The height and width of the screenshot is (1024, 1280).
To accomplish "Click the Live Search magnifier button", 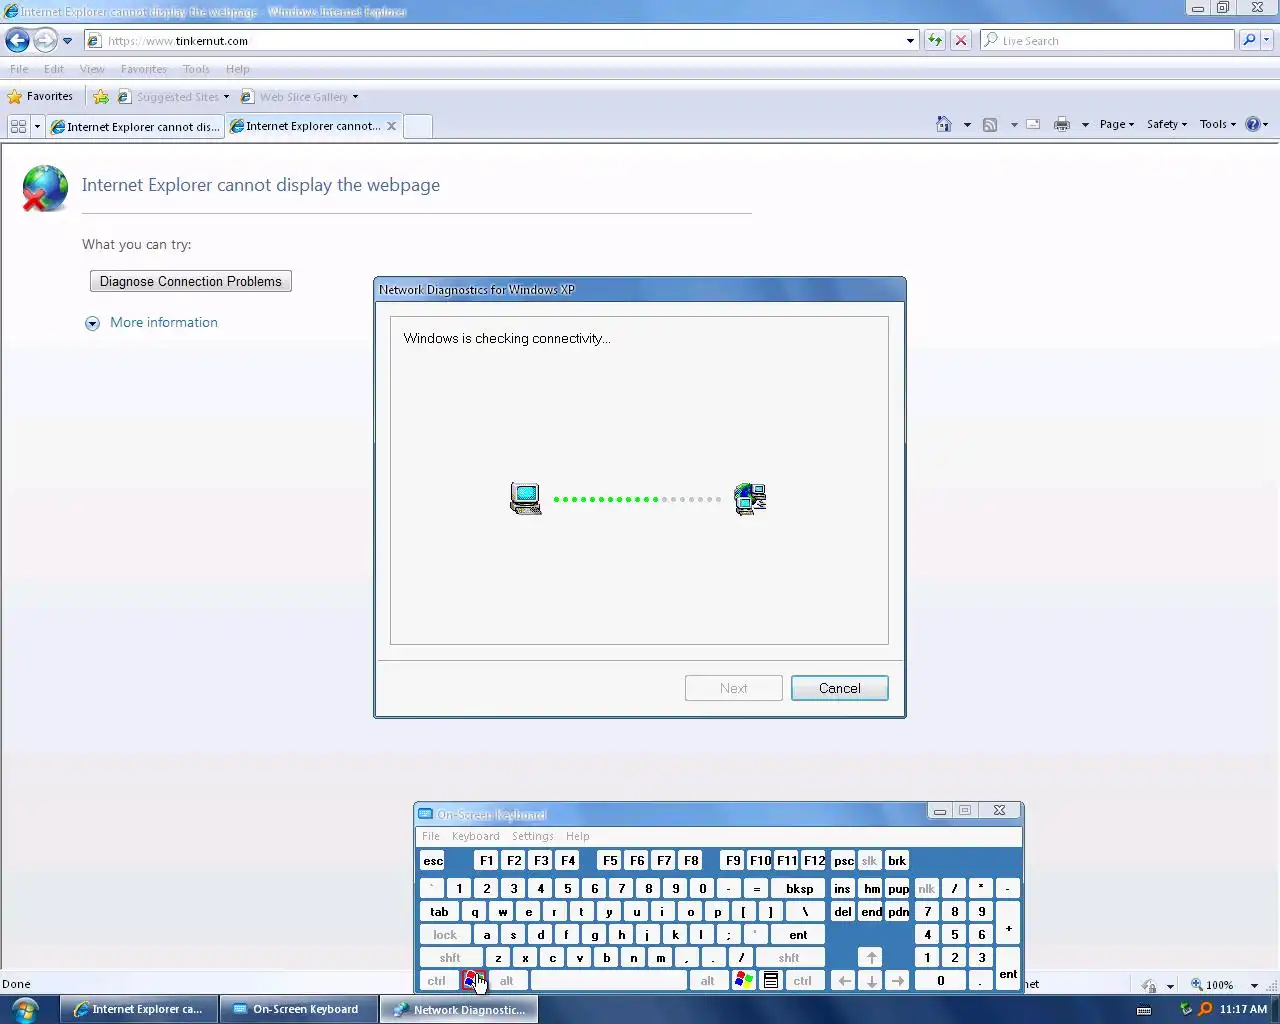I will click(1249, 41).
